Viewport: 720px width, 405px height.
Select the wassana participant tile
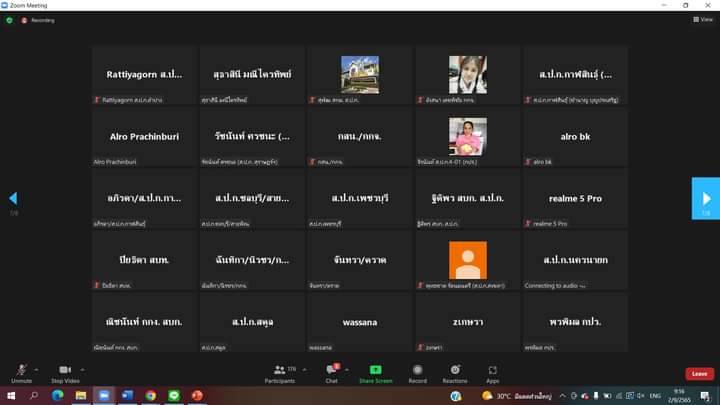tap(359, 322)
